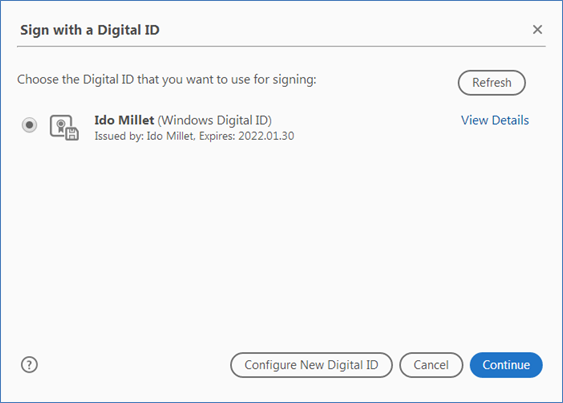The width and height of the screenshot is (563, 403).
Task: Click the Digital ID certificate icon
Action: (x=64, y=127)
